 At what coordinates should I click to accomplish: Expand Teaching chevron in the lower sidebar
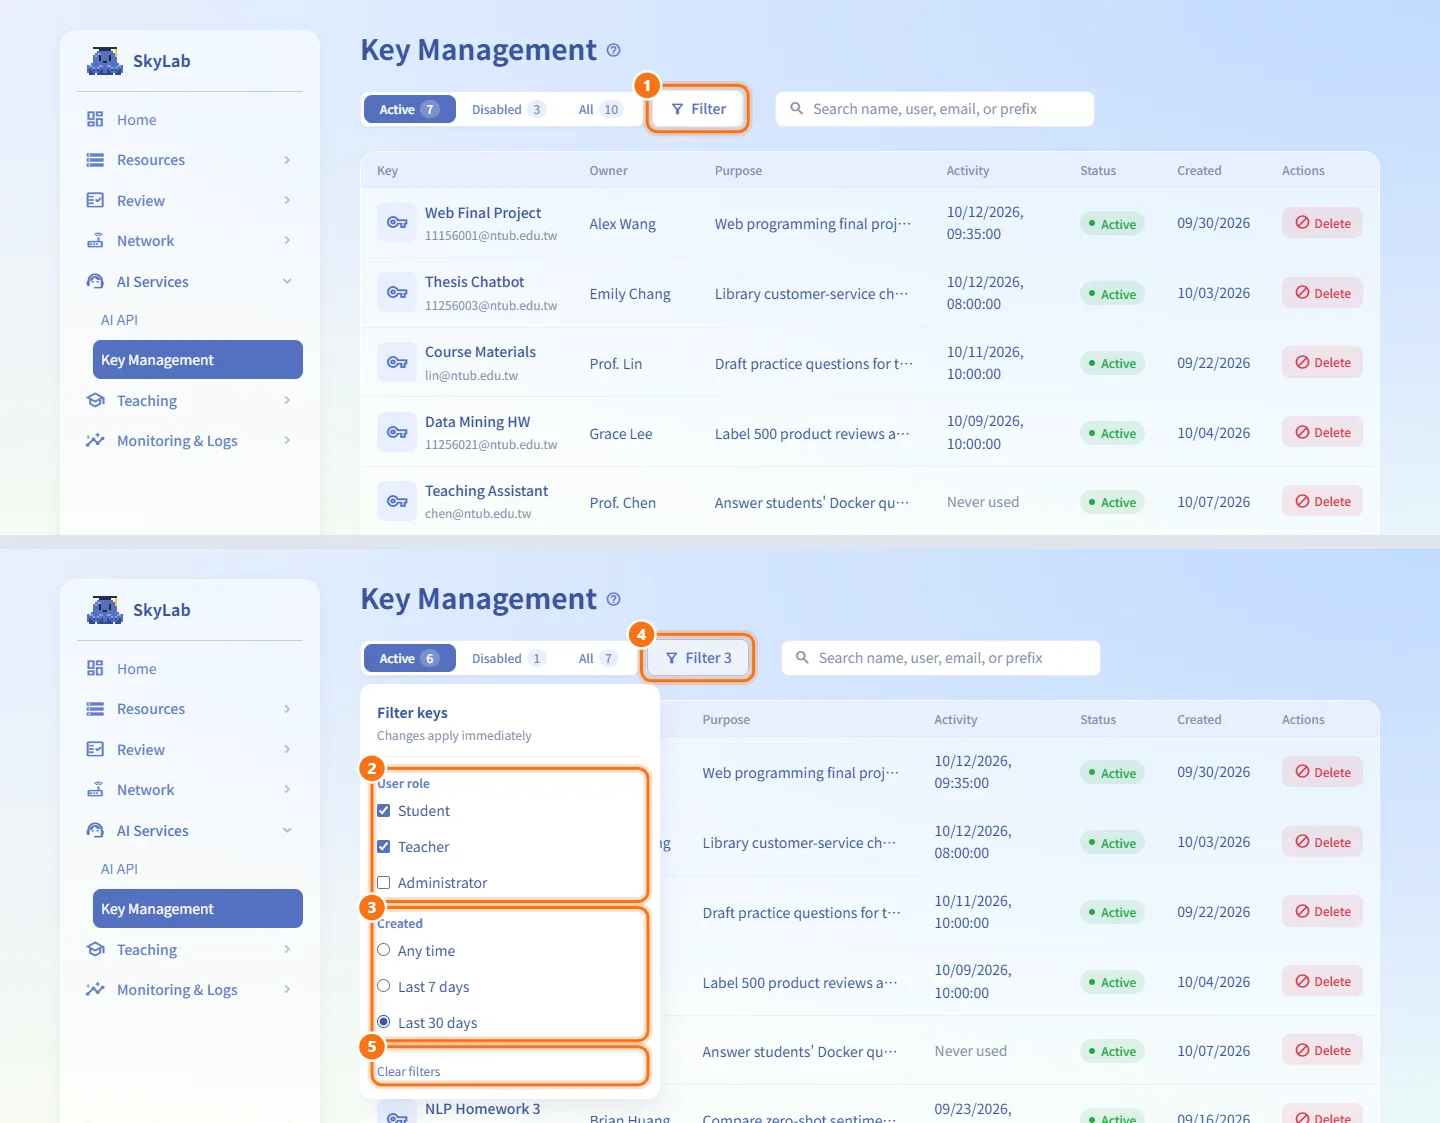[287, 949]
